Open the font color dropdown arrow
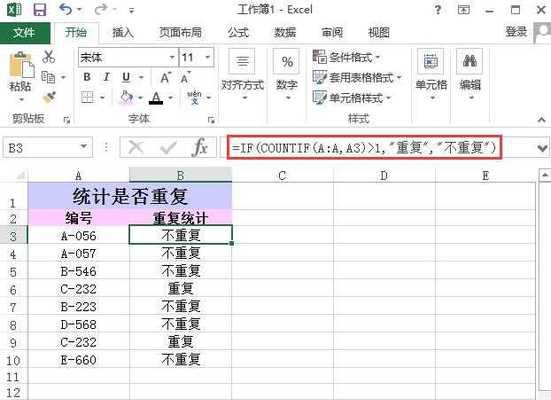Screen dimensions: 551x400 (x=170, y=98)
